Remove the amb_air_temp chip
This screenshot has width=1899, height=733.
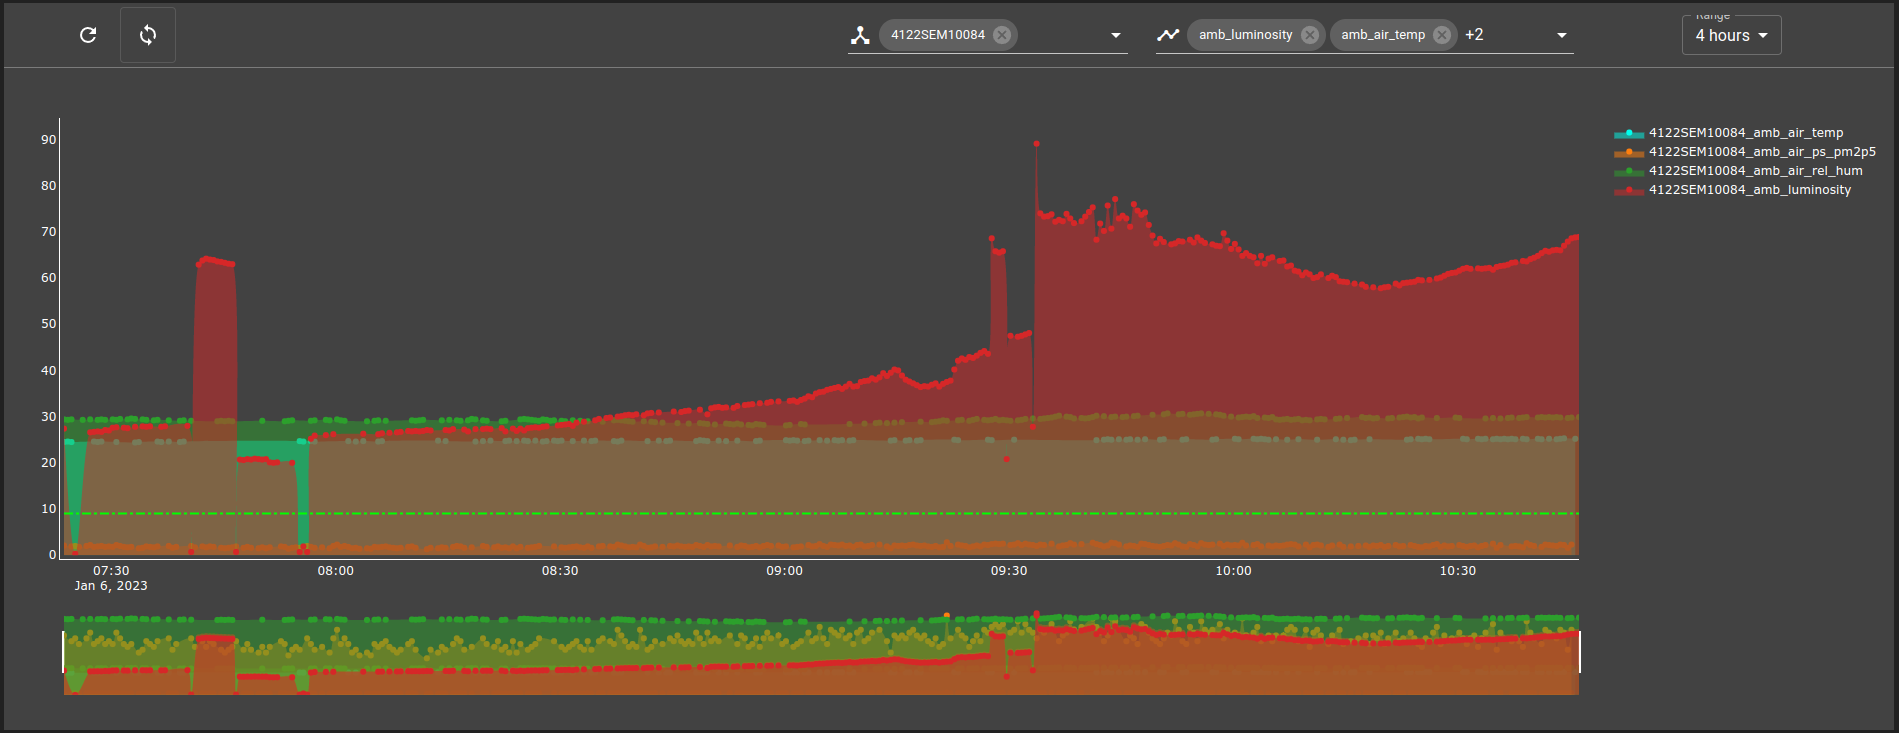1442,35
